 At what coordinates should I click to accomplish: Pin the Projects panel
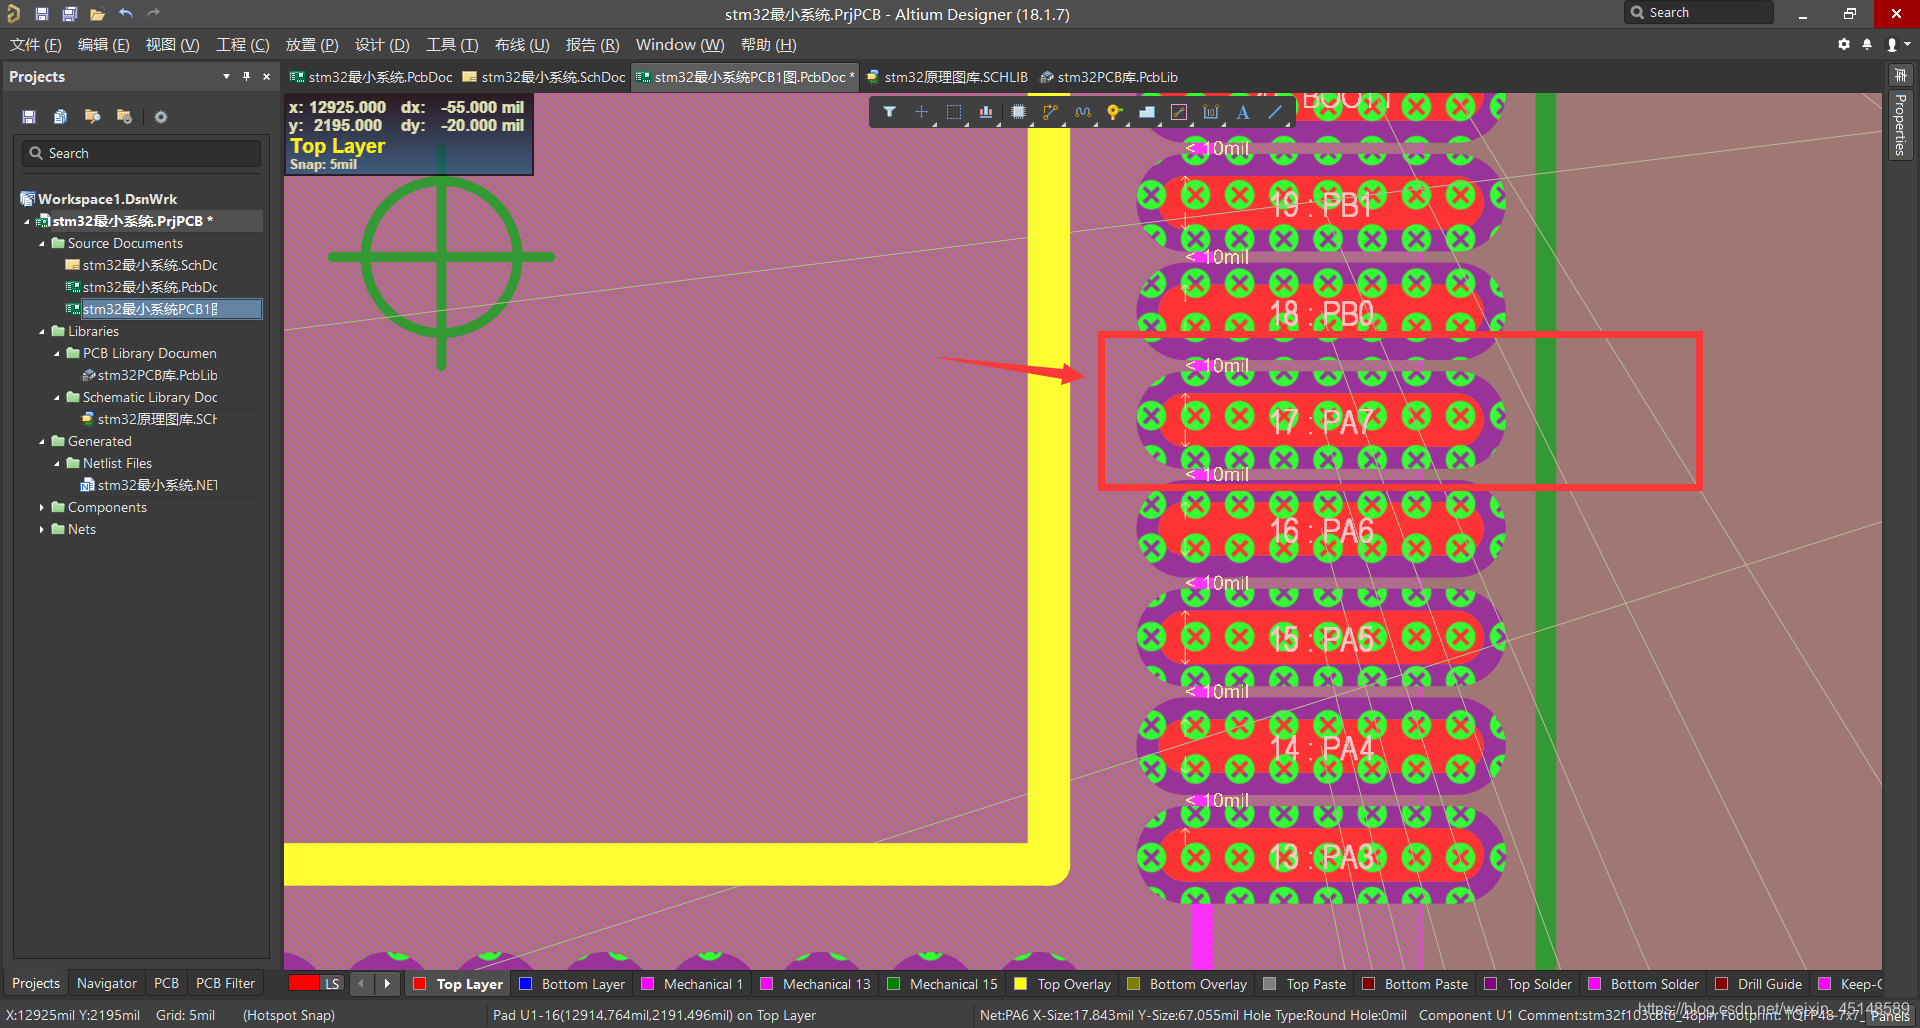tap(246, 77)
